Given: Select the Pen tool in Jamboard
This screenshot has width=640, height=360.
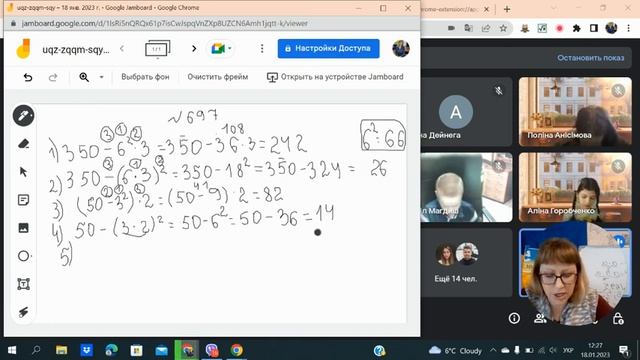Looking at the screenshot, I should 23,116.
